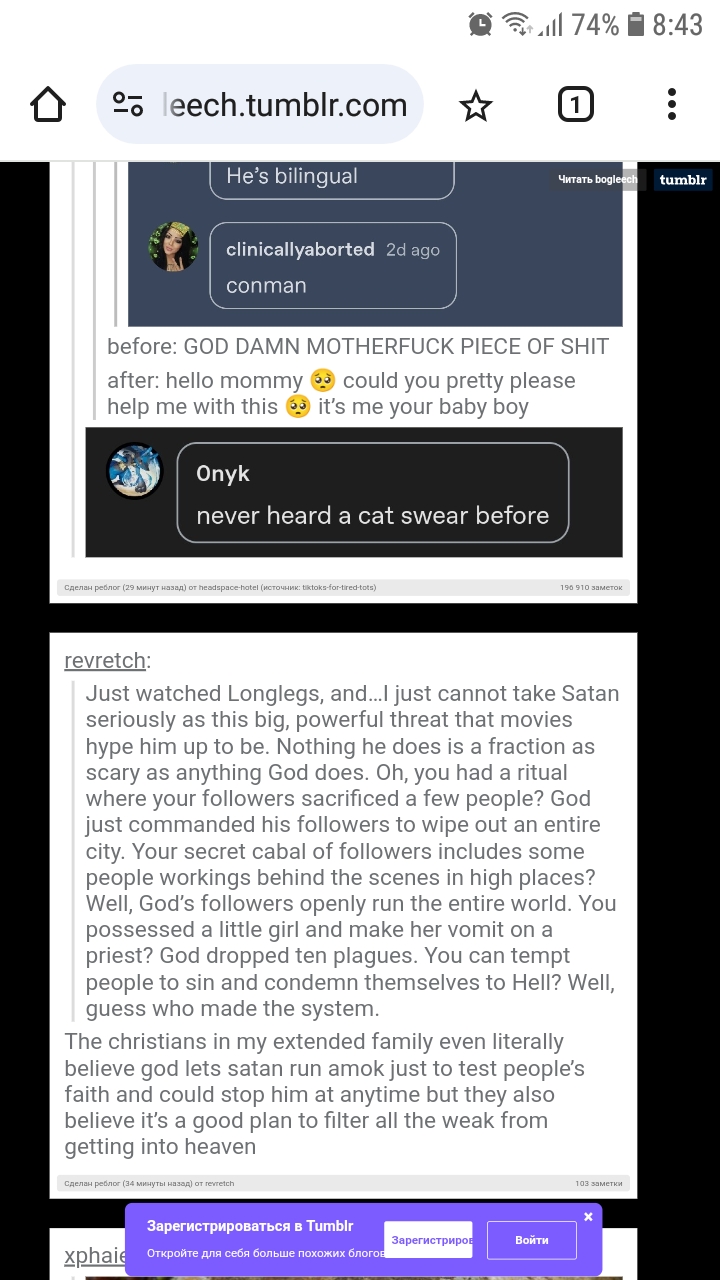Open the 196 910 заметок notes link

591,587
